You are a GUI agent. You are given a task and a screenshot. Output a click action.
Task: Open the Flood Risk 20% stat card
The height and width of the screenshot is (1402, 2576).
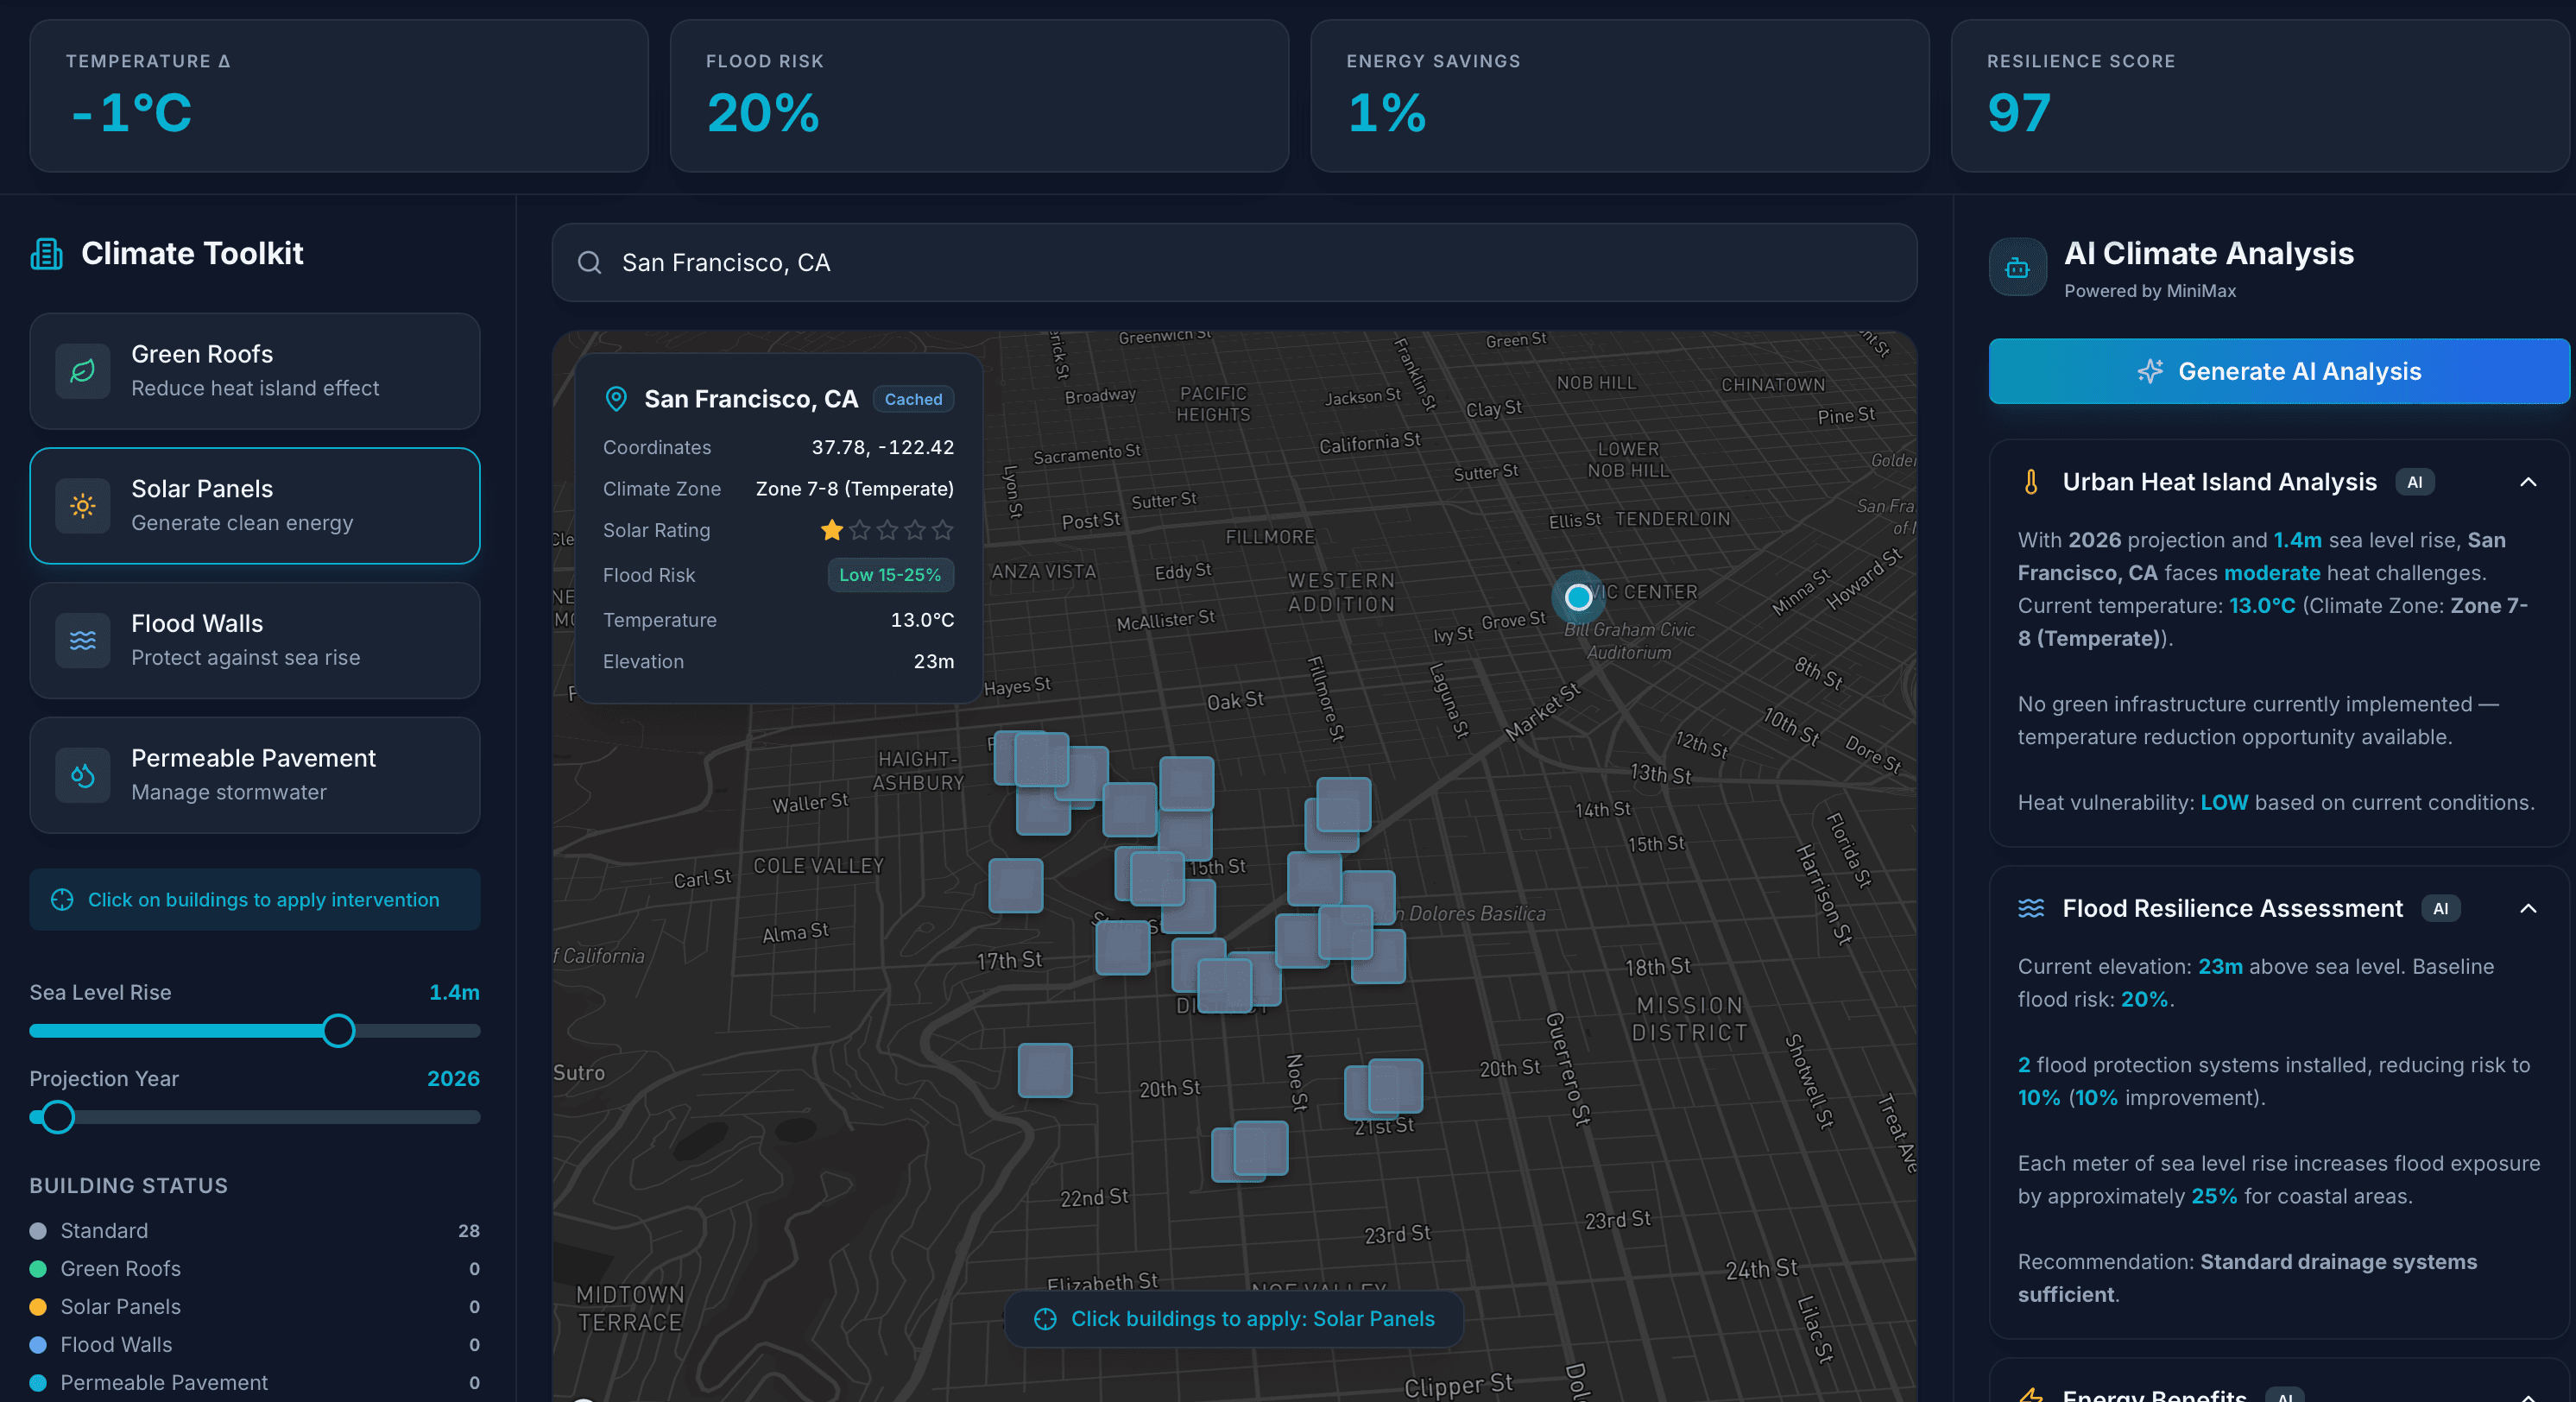[979, 96]
